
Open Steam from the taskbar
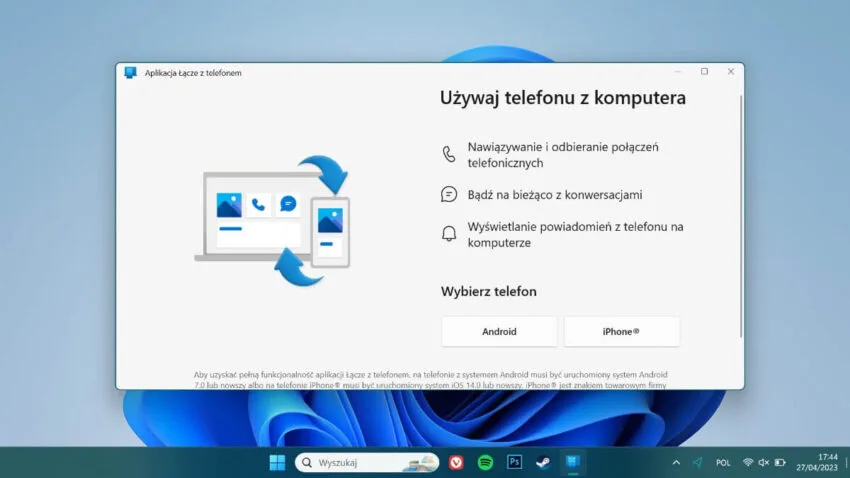543,462
